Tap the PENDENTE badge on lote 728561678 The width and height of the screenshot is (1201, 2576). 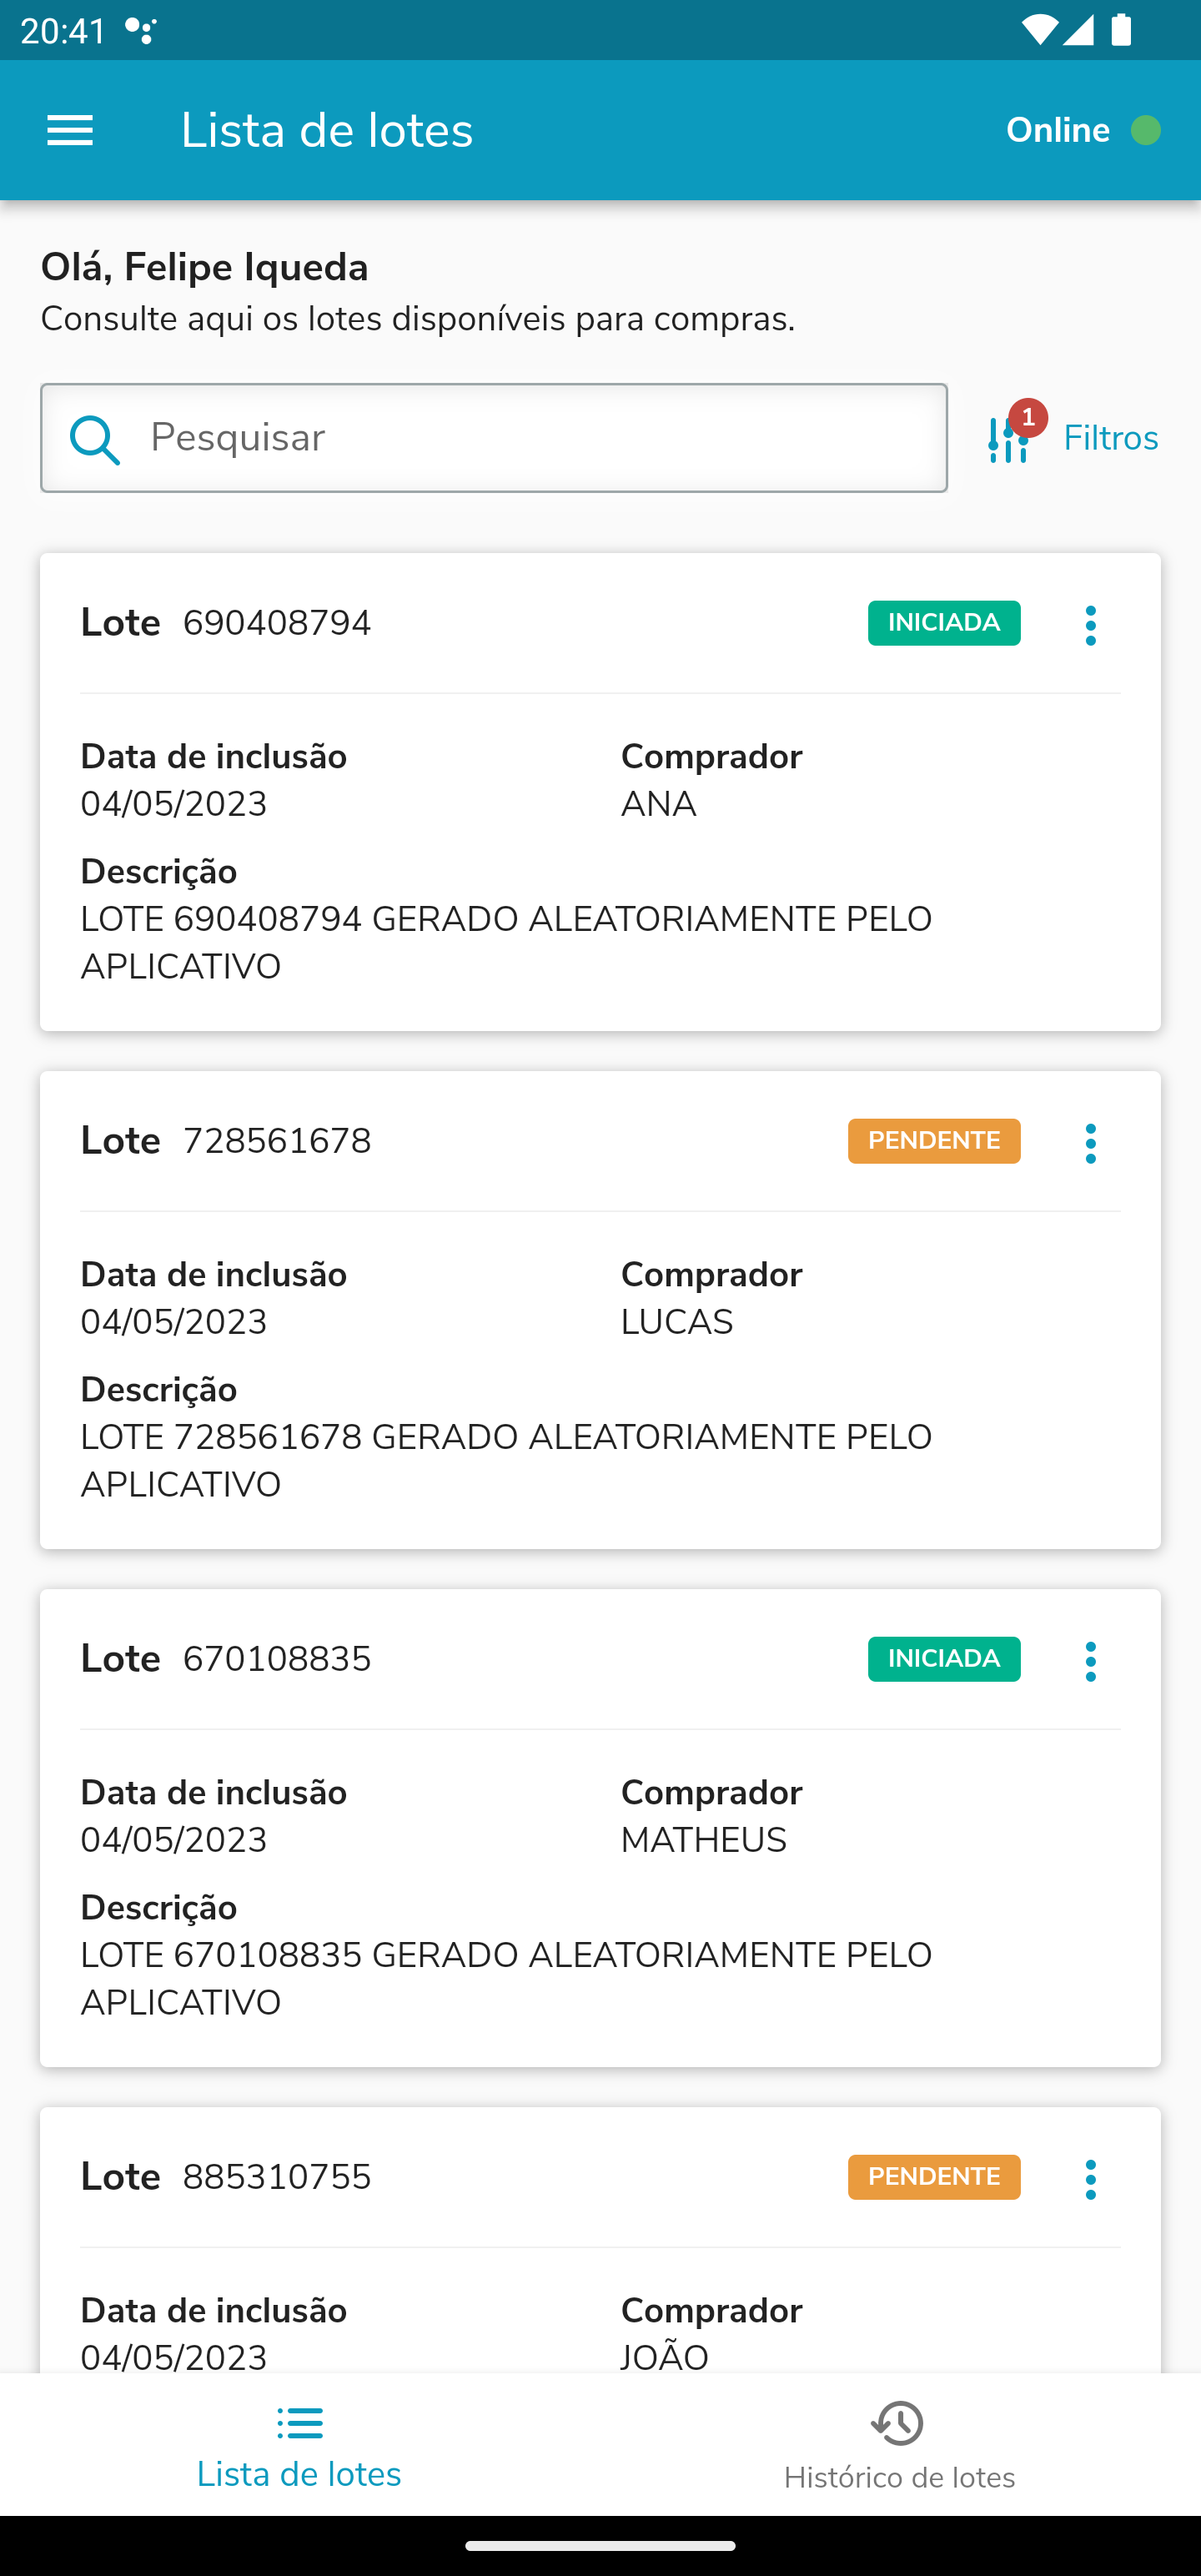[x=933, y=1141]
